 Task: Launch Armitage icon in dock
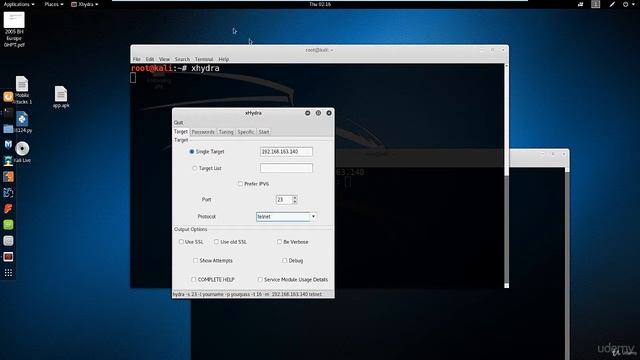point(8,160)
